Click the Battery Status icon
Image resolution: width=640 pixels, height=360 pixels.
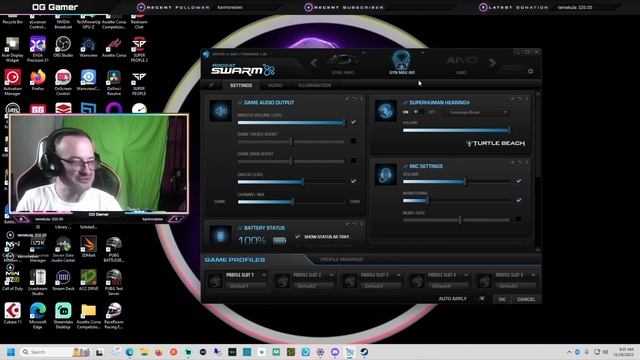pyautogui.click(x=220, y=236)
